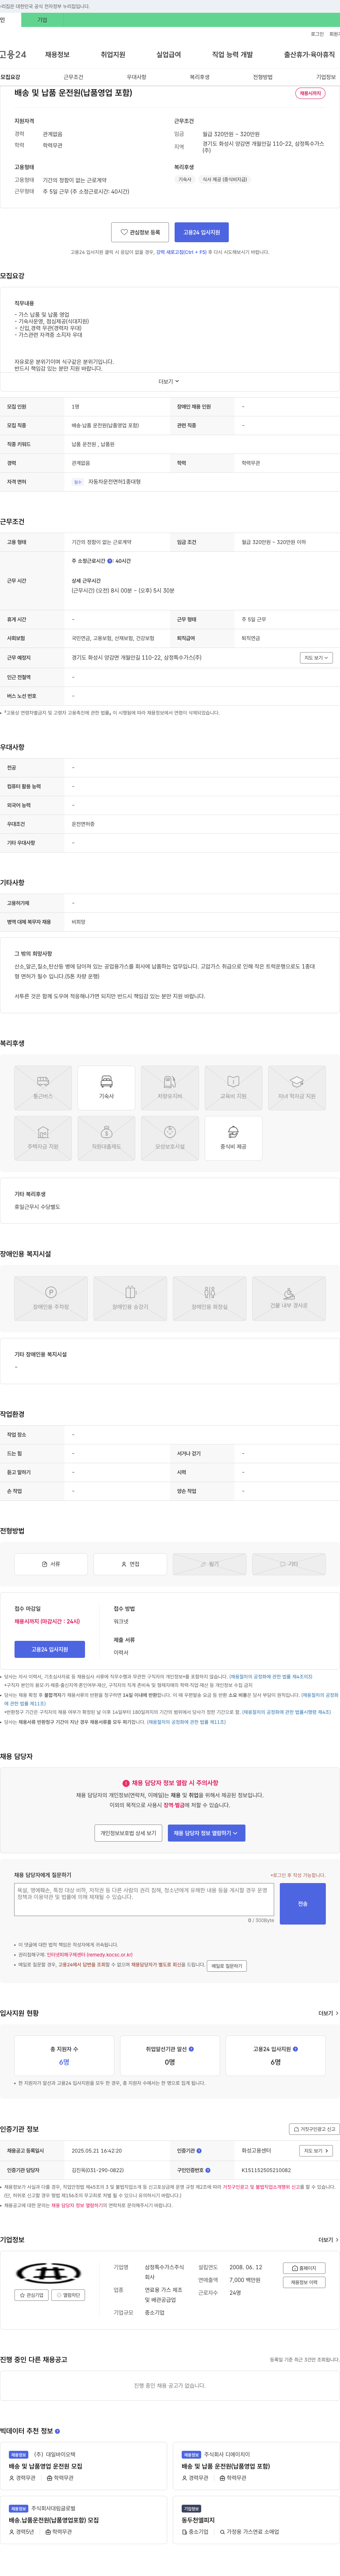
Task: Click the 교육비 지원 welfare icon
Action: click(x=233, y=1088)
